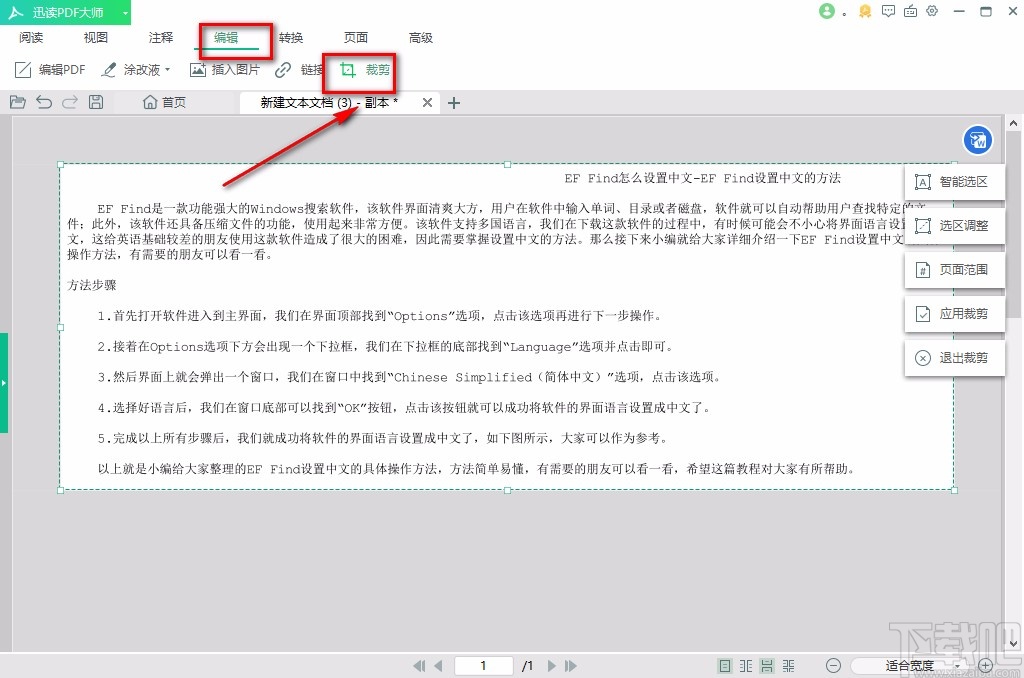Click the 插入图片 tool
1024x678 pixels.
[225, 69]
